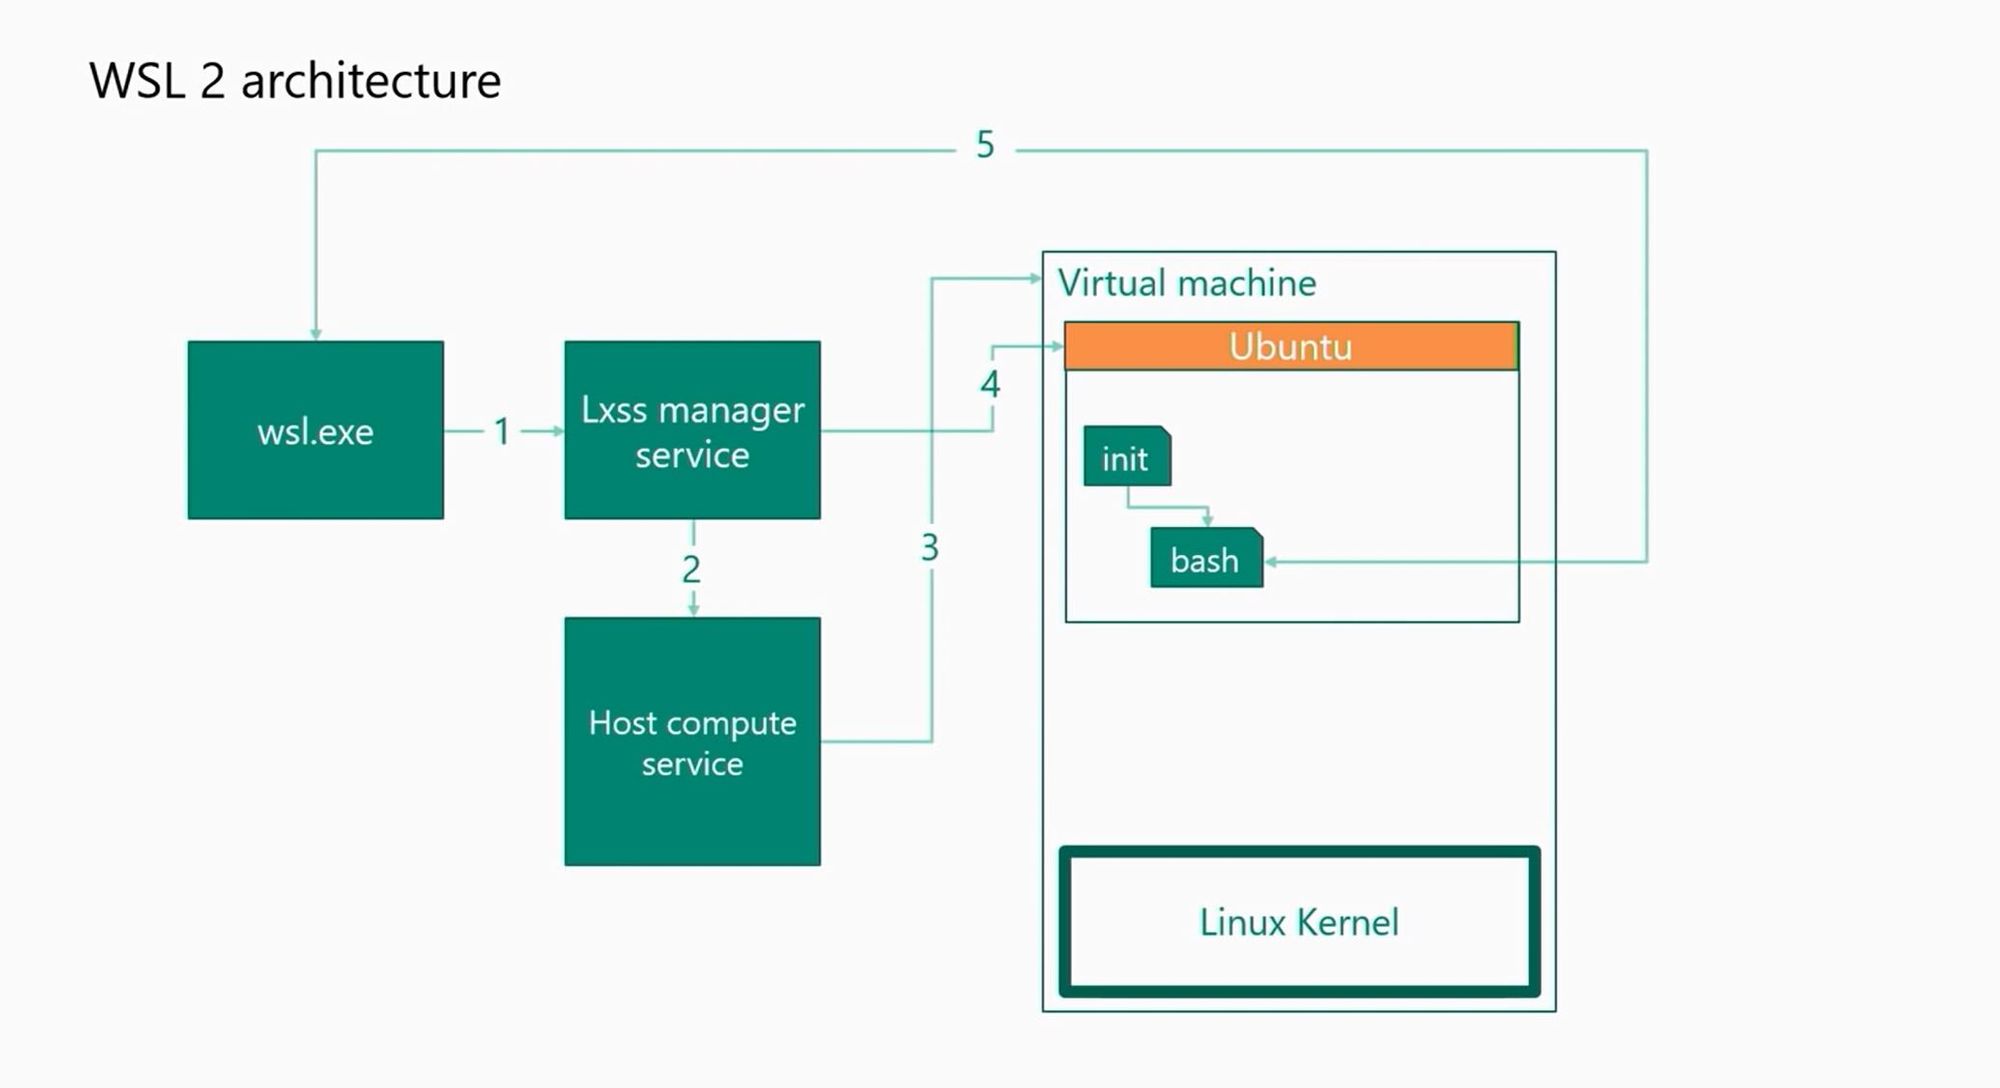Click the init process icon
Image resolution: width=2000 pixels, height=1088 pixels.
coord(1127,457)
